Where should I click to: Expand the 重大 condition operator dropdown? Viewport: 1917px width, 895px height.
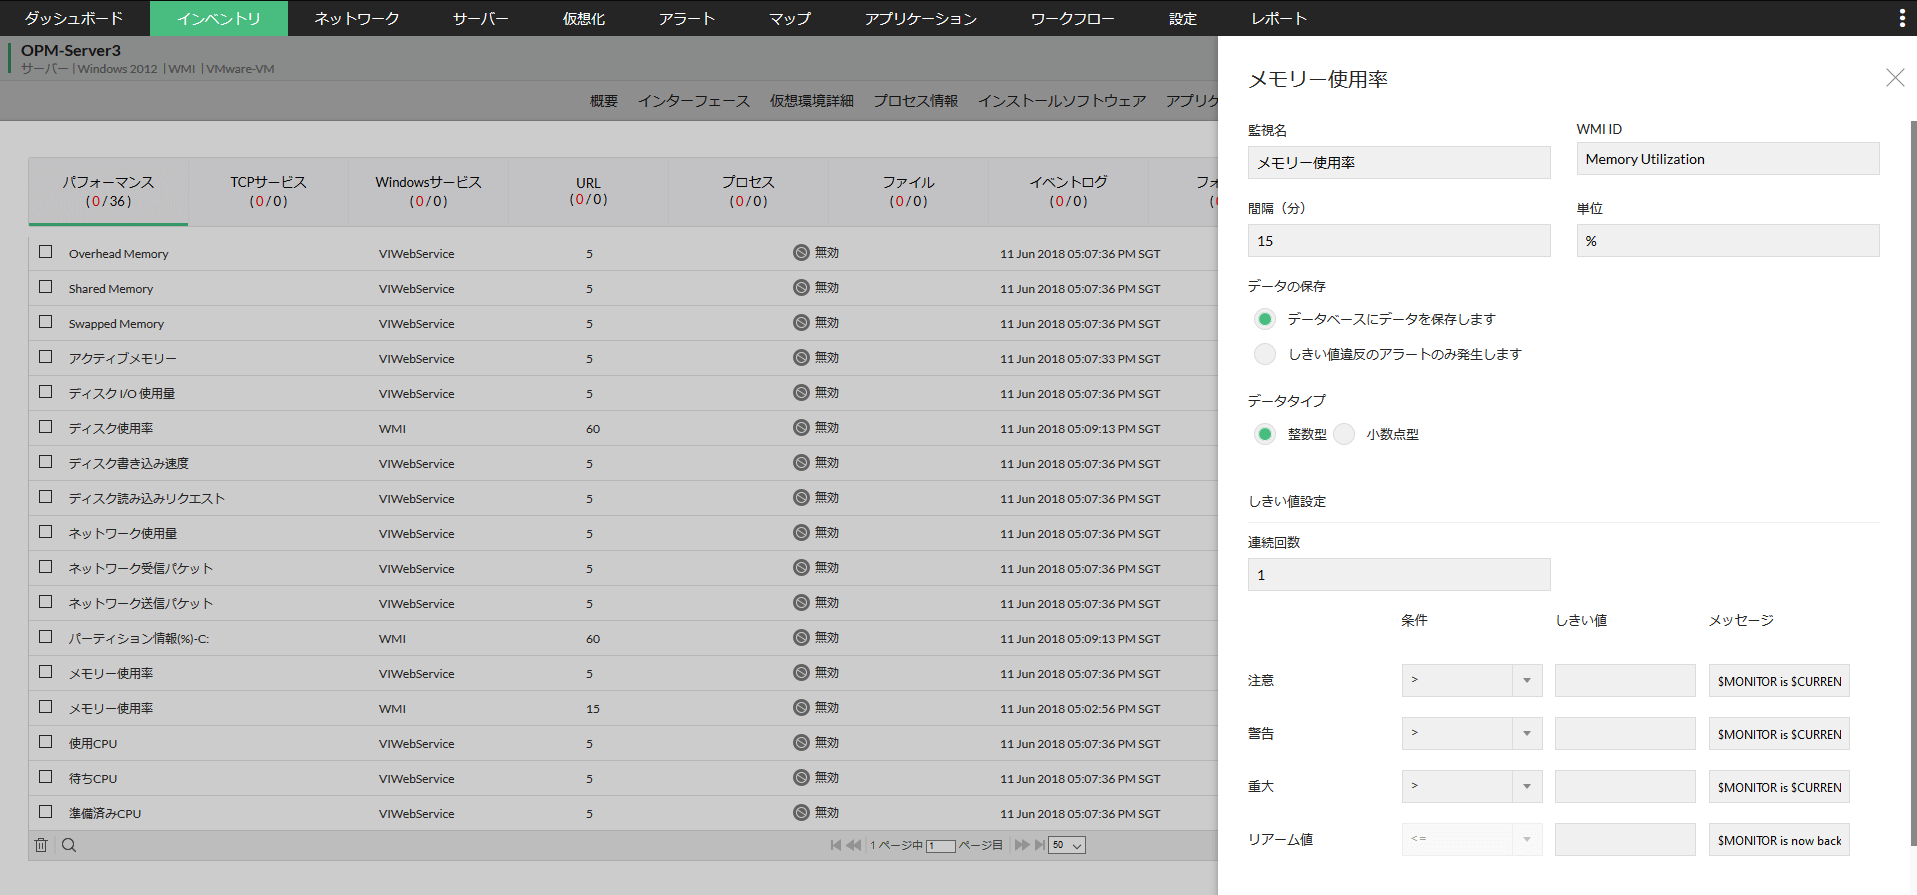(x=1471, y=786)
